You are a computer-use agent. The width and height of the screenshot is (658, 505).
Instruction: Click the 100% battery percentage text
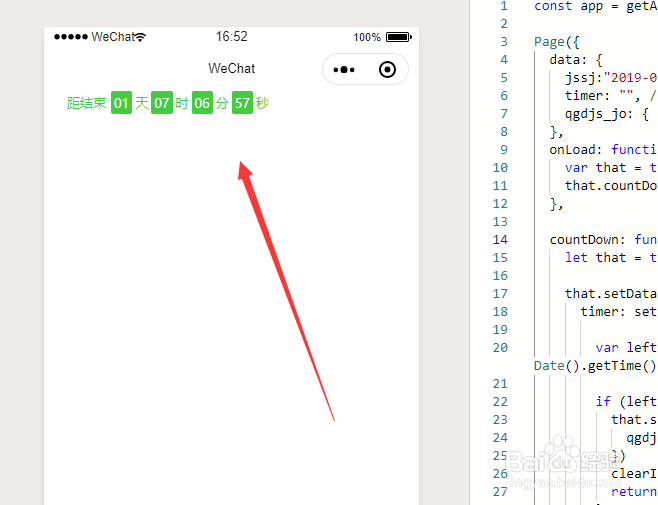pos(367,37)
